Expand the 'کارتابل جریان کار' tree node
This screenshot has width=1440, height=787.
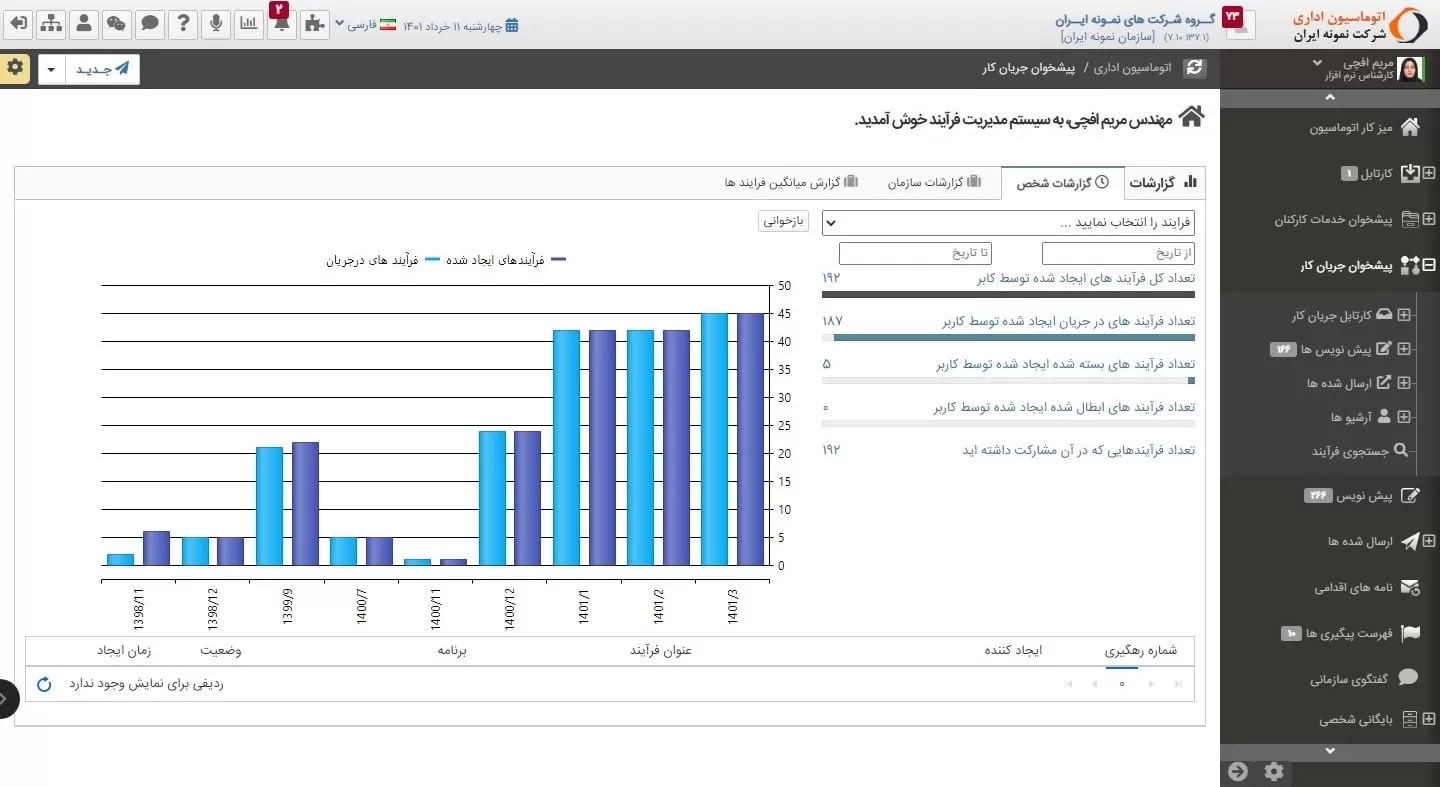[x=1404, y=316]
